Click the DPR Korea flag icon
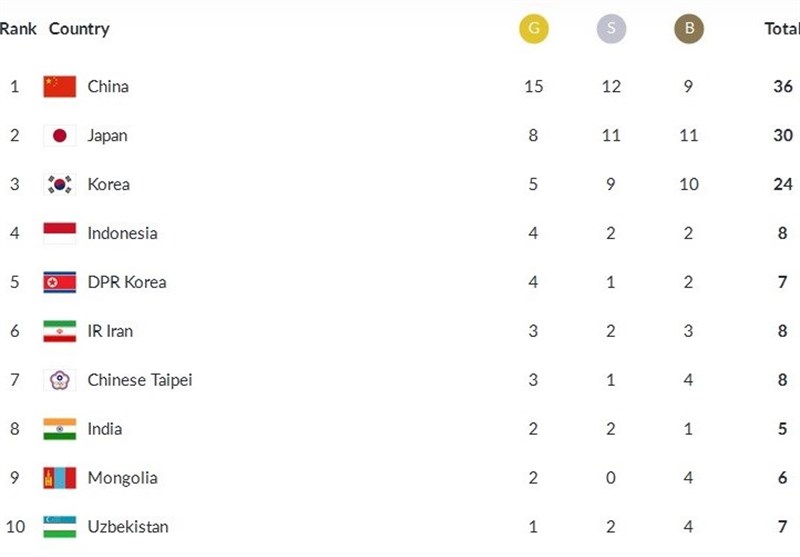Image resolution: width=800 pixels, height=557 pixels. click(60, 282)
